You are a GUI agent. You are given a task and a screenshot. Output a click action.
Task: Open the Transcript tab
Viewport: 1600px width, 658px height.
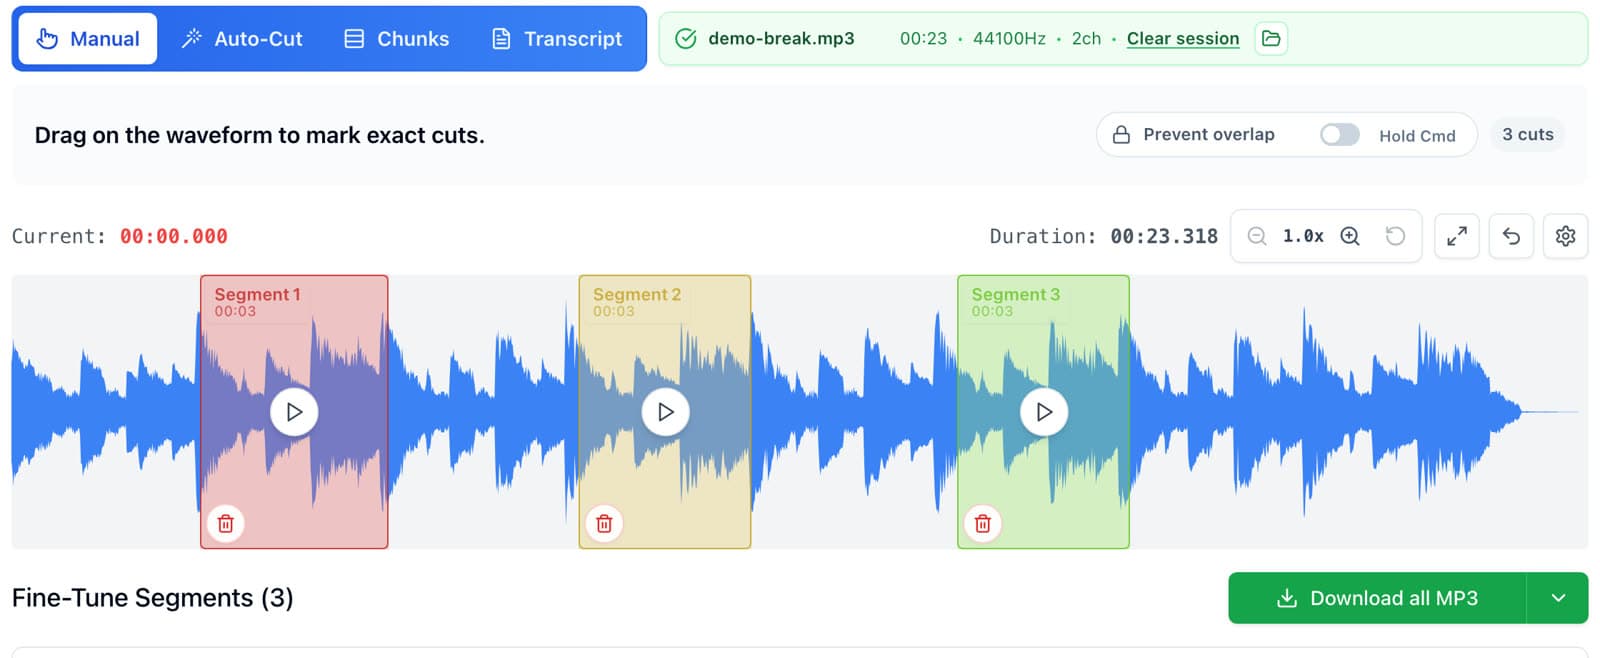pos(557,39)
